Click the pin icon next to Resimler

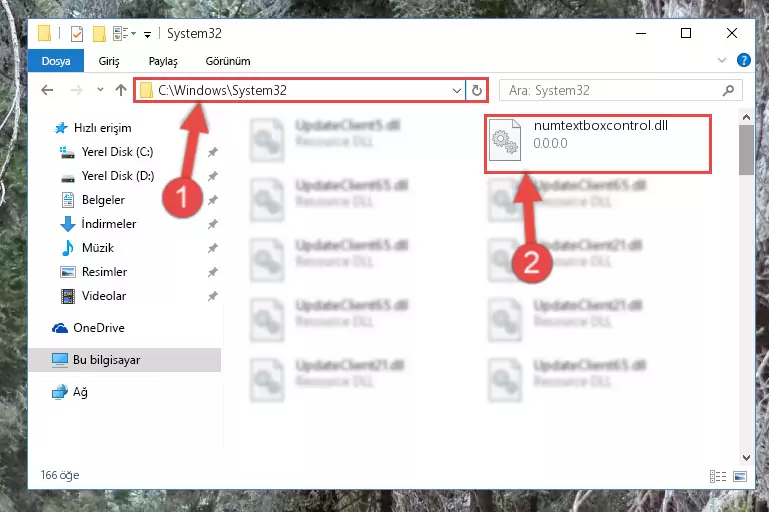(x=212, y=272)
